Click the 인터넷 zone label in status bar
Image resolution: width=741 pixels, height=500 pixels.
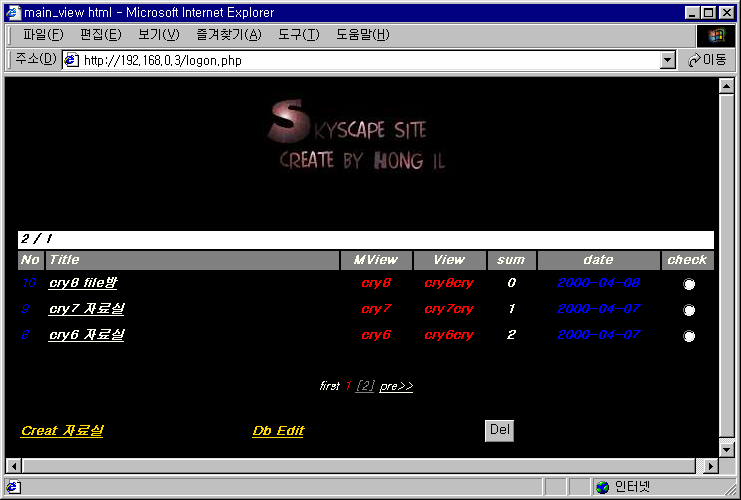(632, 487)
